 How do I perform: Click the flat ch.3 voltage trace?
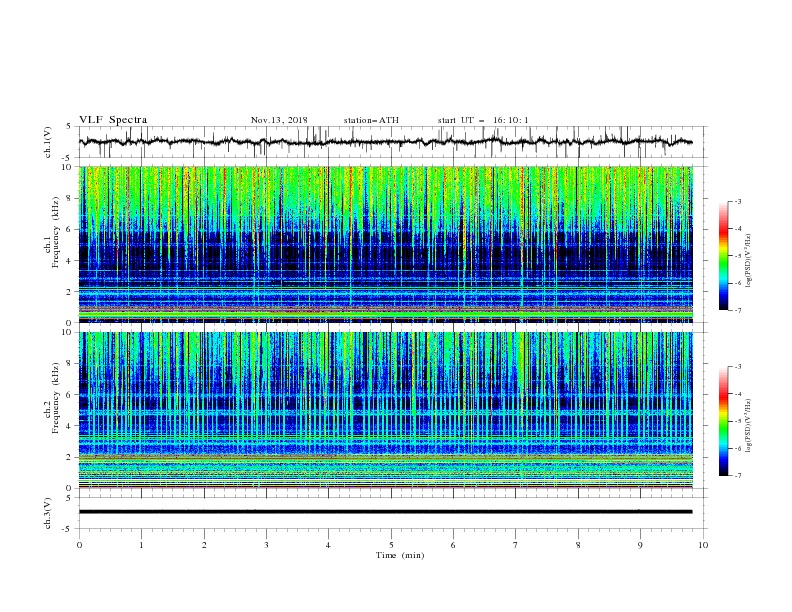[x=385, y=512]
